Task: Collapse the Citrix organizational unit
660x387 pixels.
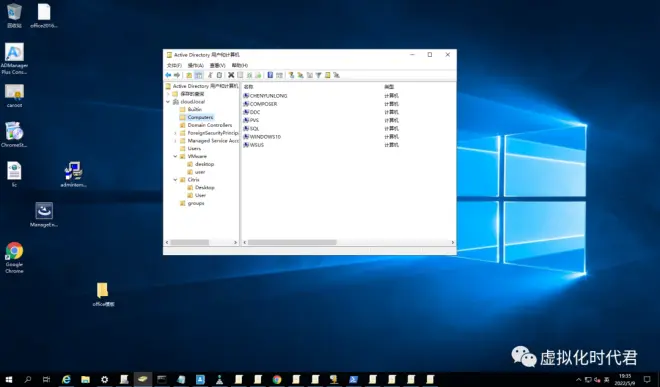Action: [176, 180]
